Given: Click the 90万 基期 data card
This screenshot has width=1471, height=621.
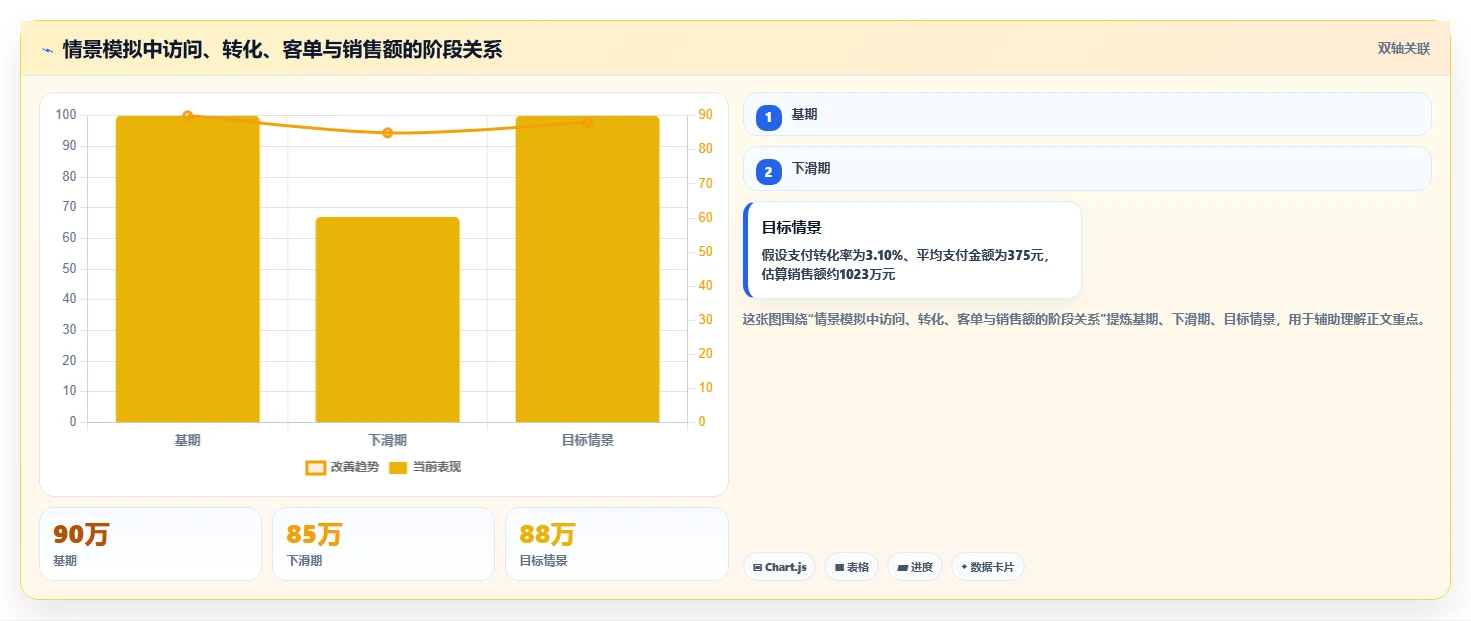Looking at the screenshot, I should click(x=150, y=544).
